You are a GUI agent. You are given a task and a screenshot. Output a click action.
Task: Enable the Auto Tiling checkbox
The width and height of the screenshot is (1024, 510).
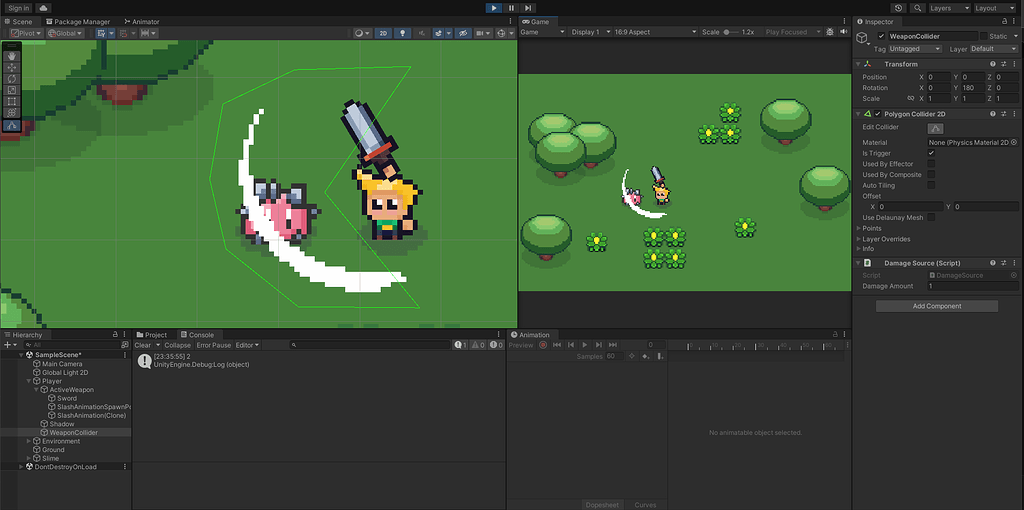[932, 185]
